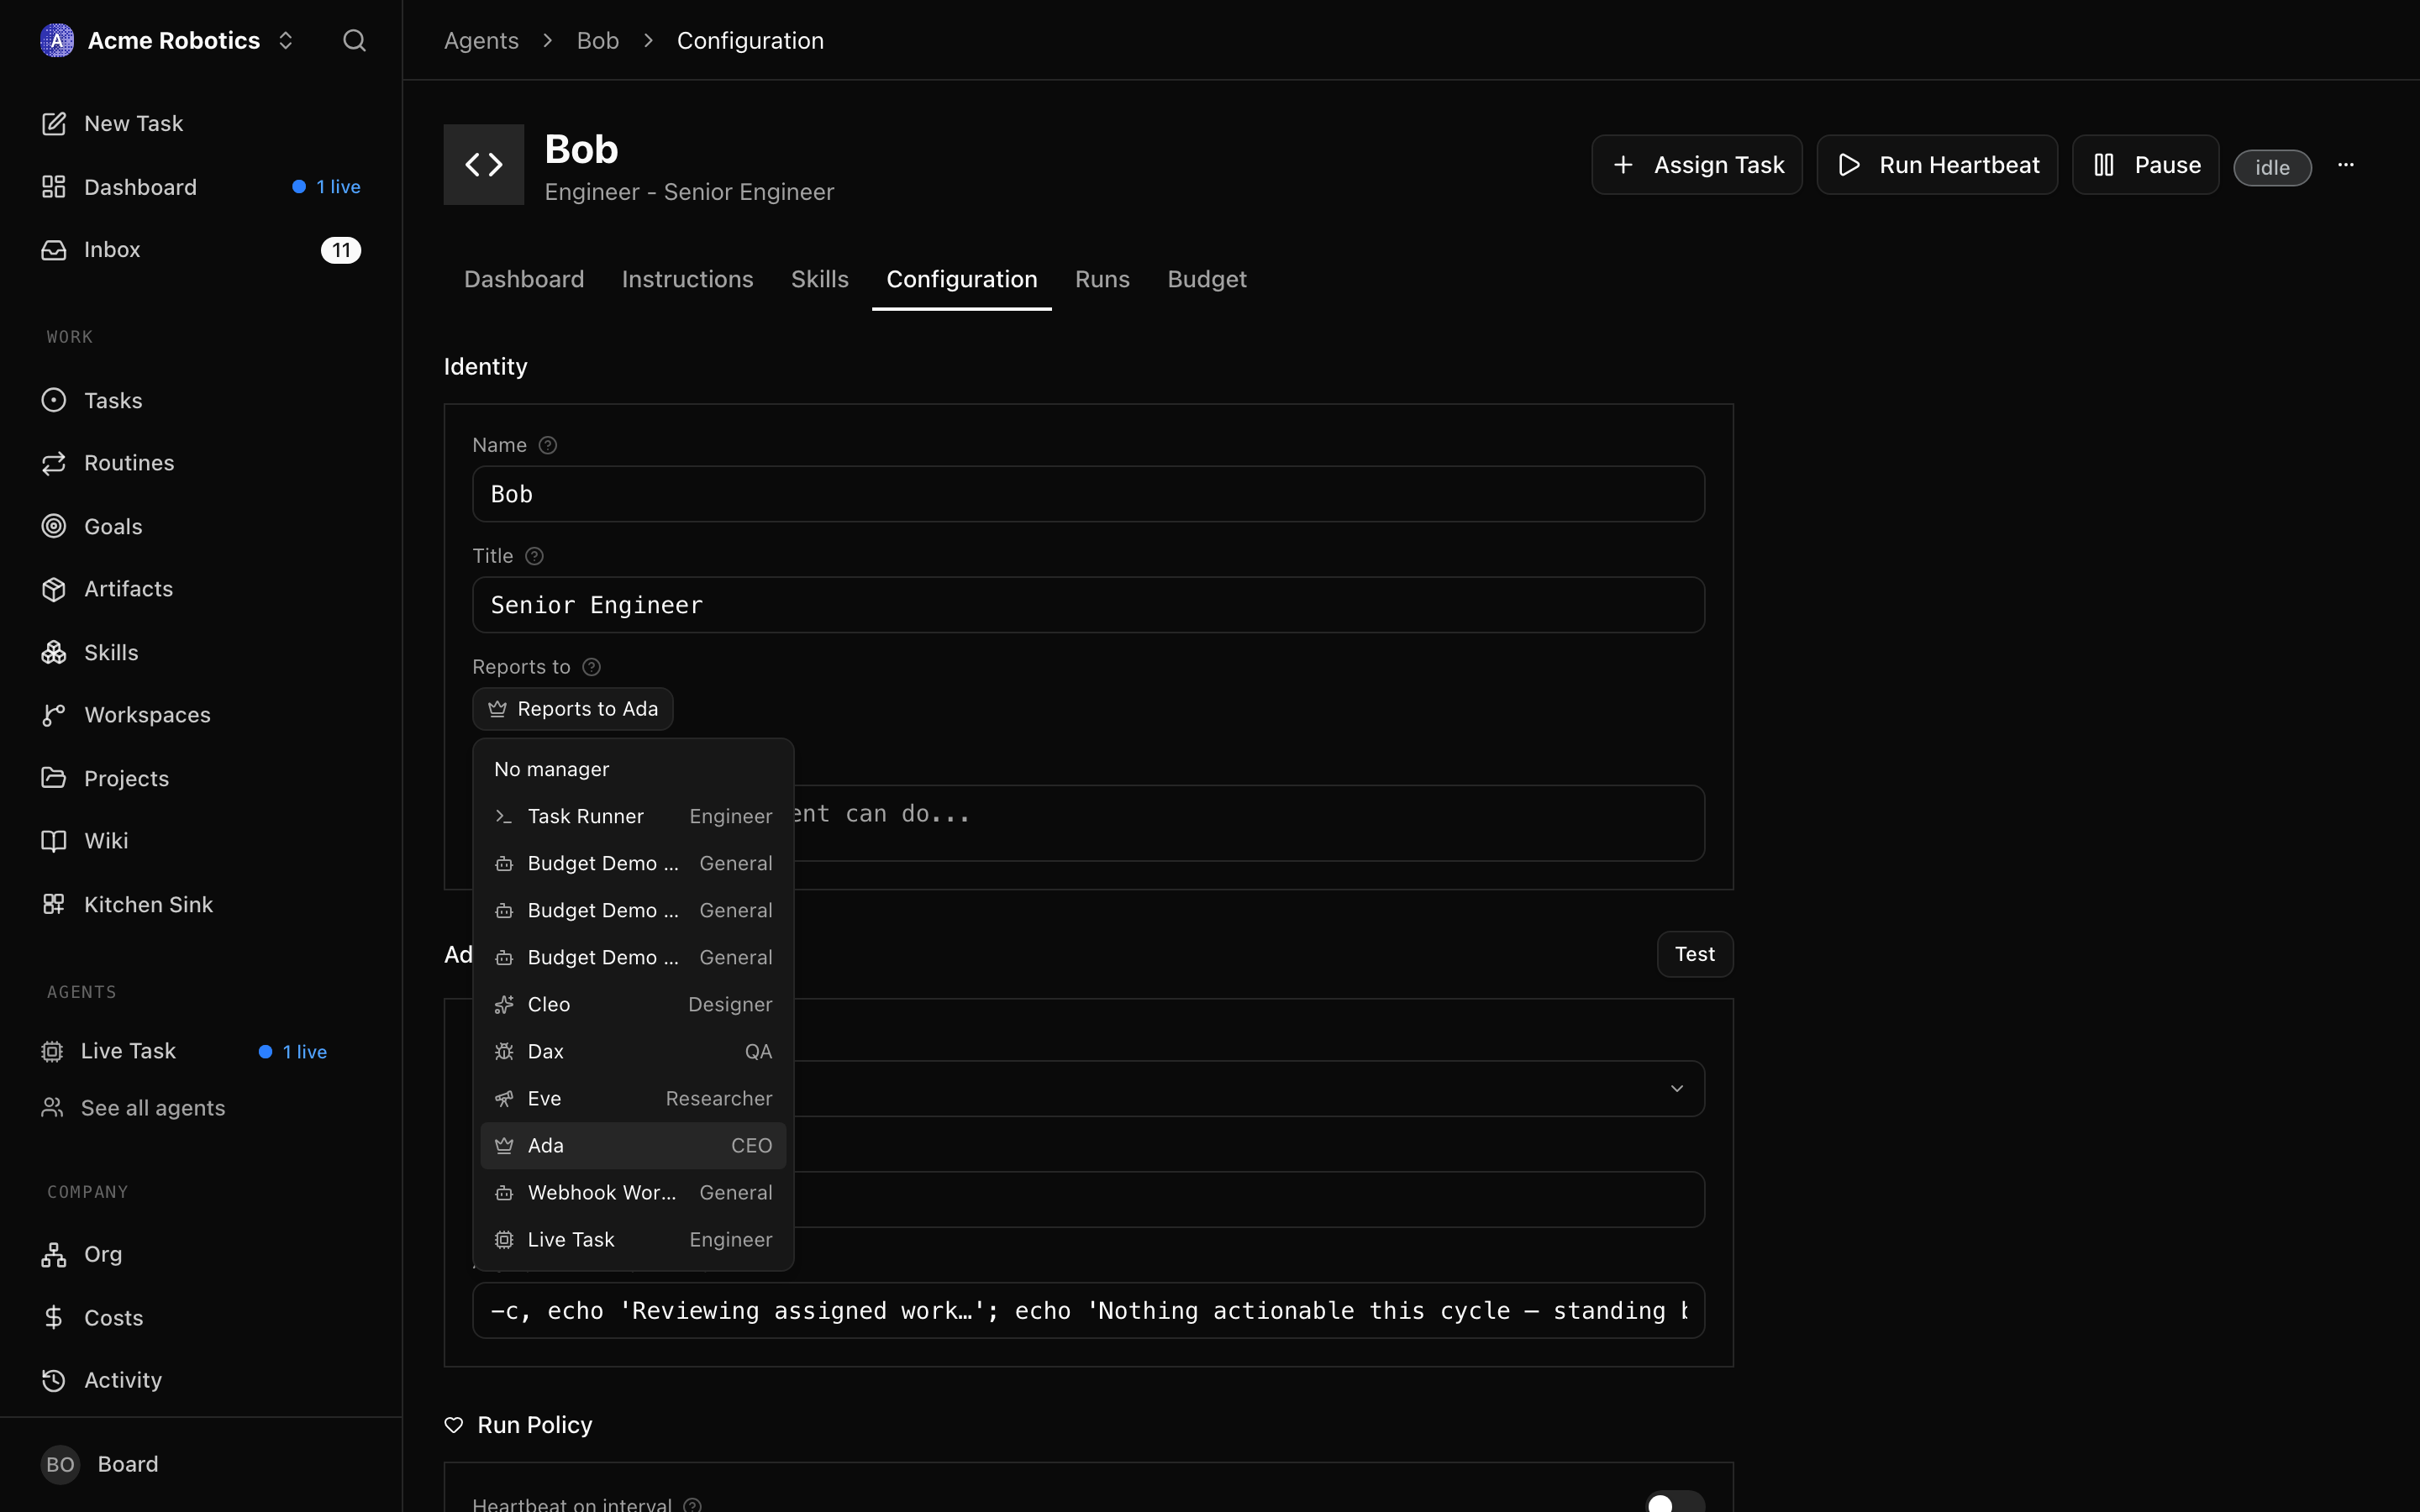The height and width of the screenshot is (1512, 2420).
Task: Select Eve the Researcher as manager
Action: pyautogui.click(x=633, y=1098)
